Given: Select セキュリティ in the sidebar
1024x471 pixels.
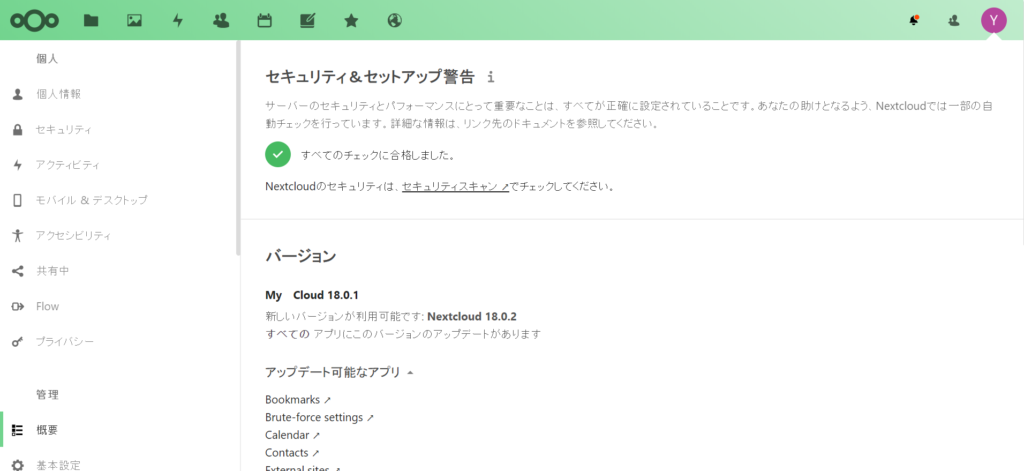Looking at the screenshot, I should click(64, 130).
